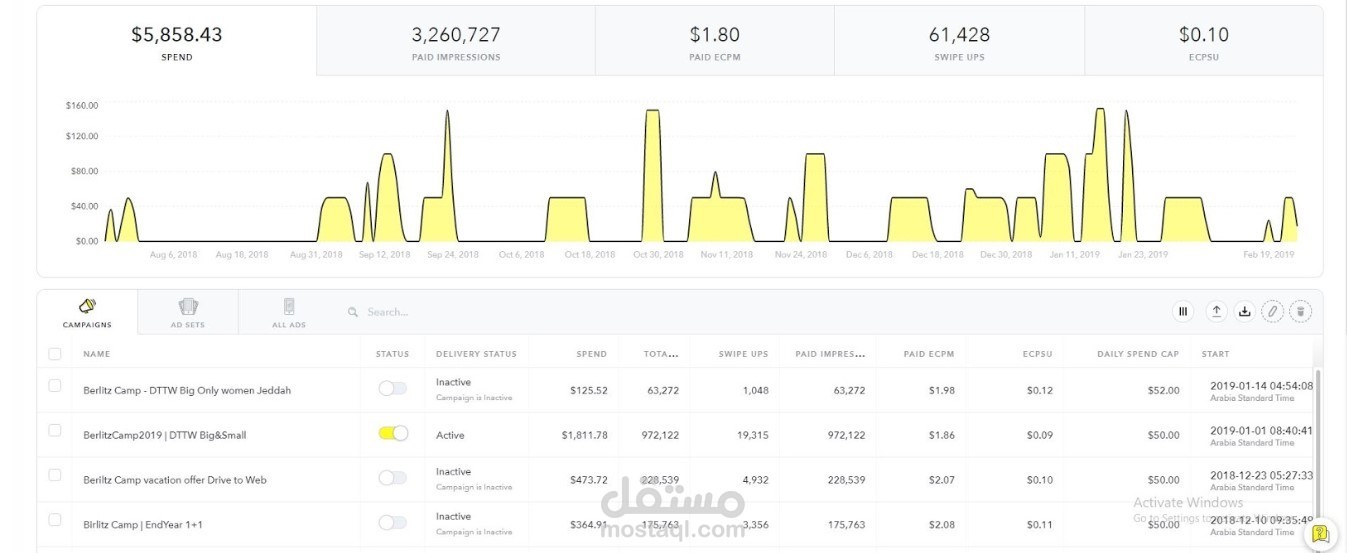Switch to the All Ads tab
This screenshot has width=1347, height=553.
pos(289,312)
